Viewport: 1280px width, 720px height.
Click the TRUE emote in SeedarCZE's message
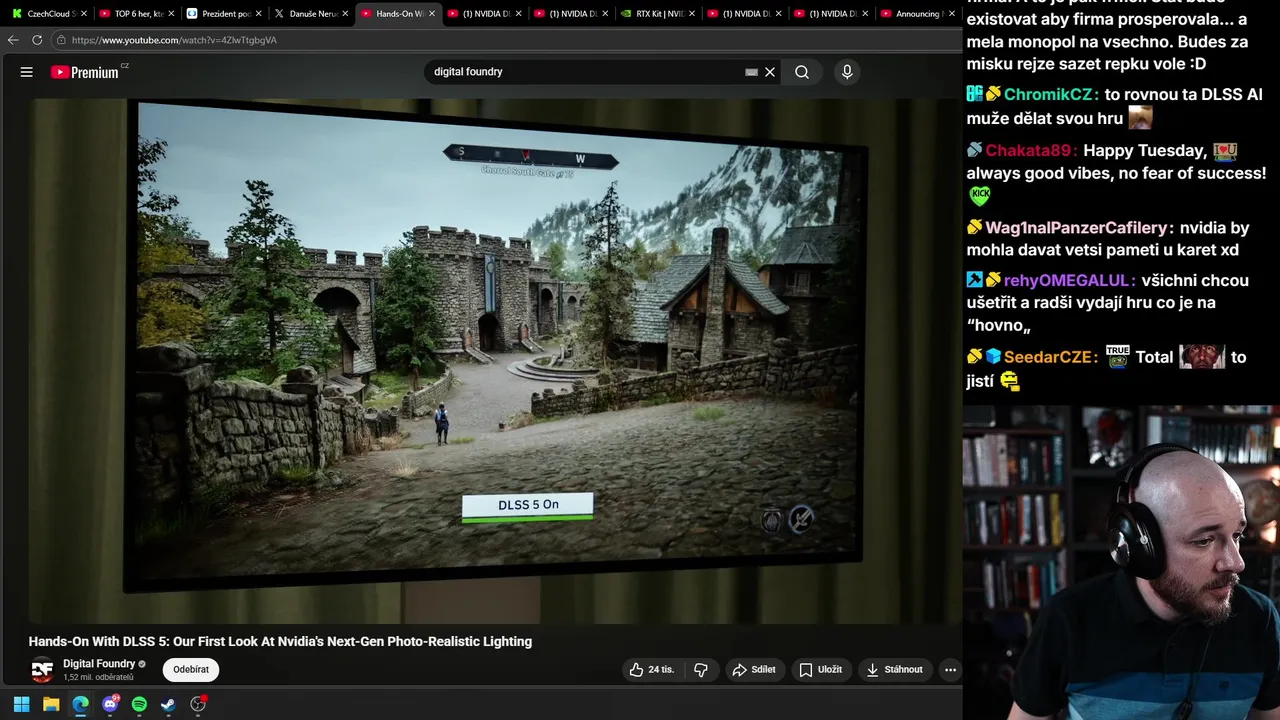(1117, 356)
